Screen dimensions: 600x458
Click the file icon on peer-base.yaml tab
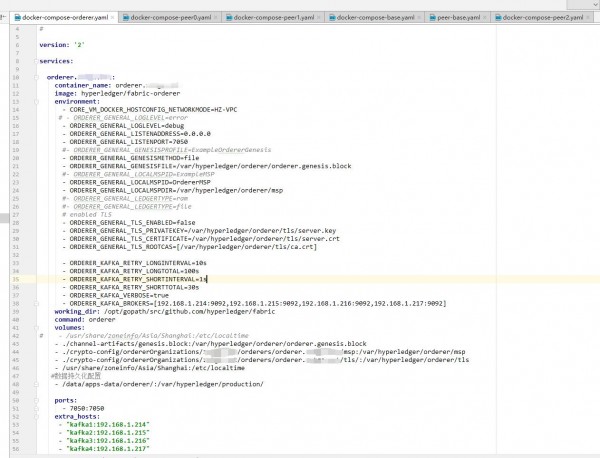point(432,18)
